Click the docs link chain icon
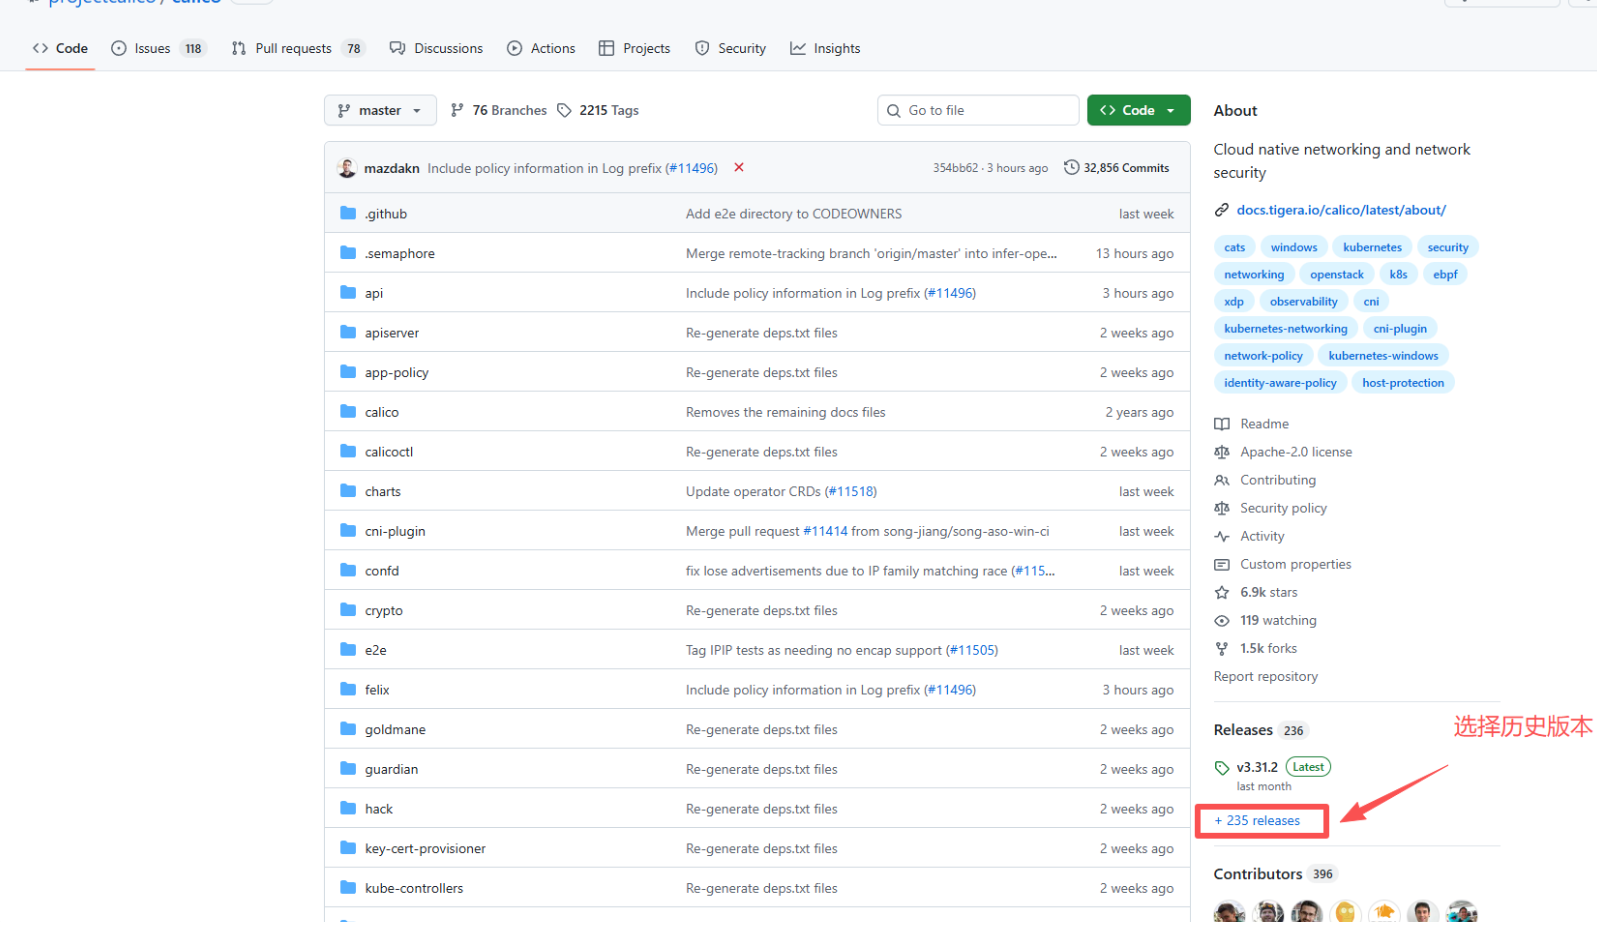Screen dimensions: 1597x925 click(x=1222, y=210)
